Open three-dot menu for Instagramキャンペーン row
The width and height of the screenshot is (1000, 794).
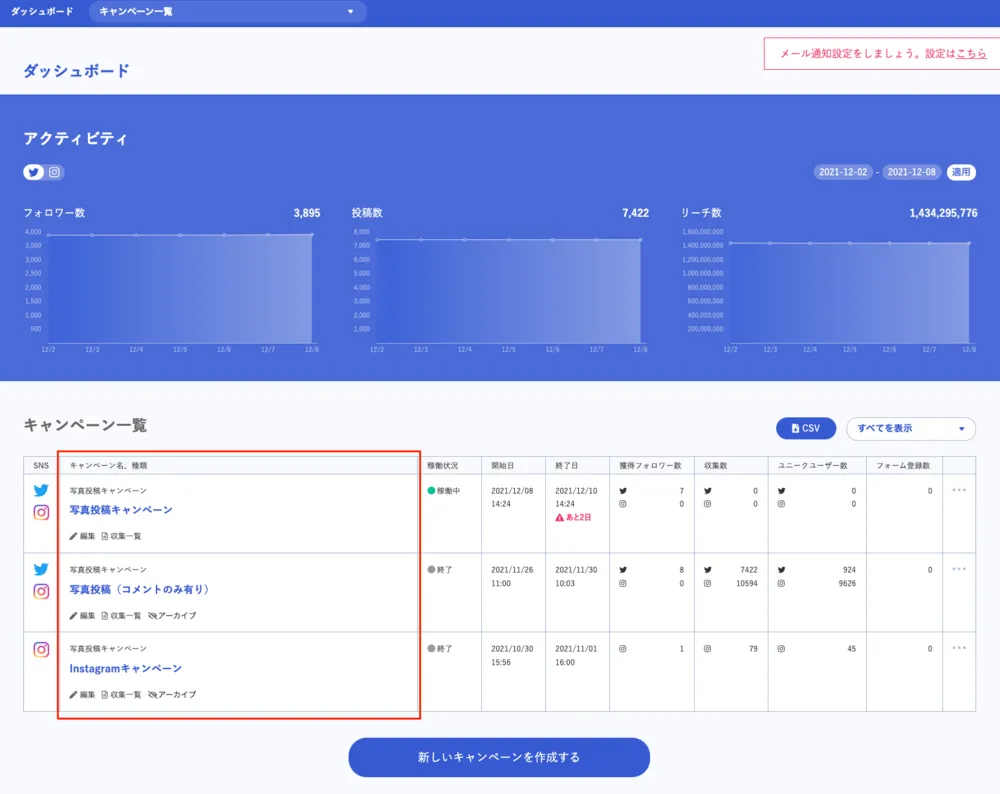[x=959, y=648]
